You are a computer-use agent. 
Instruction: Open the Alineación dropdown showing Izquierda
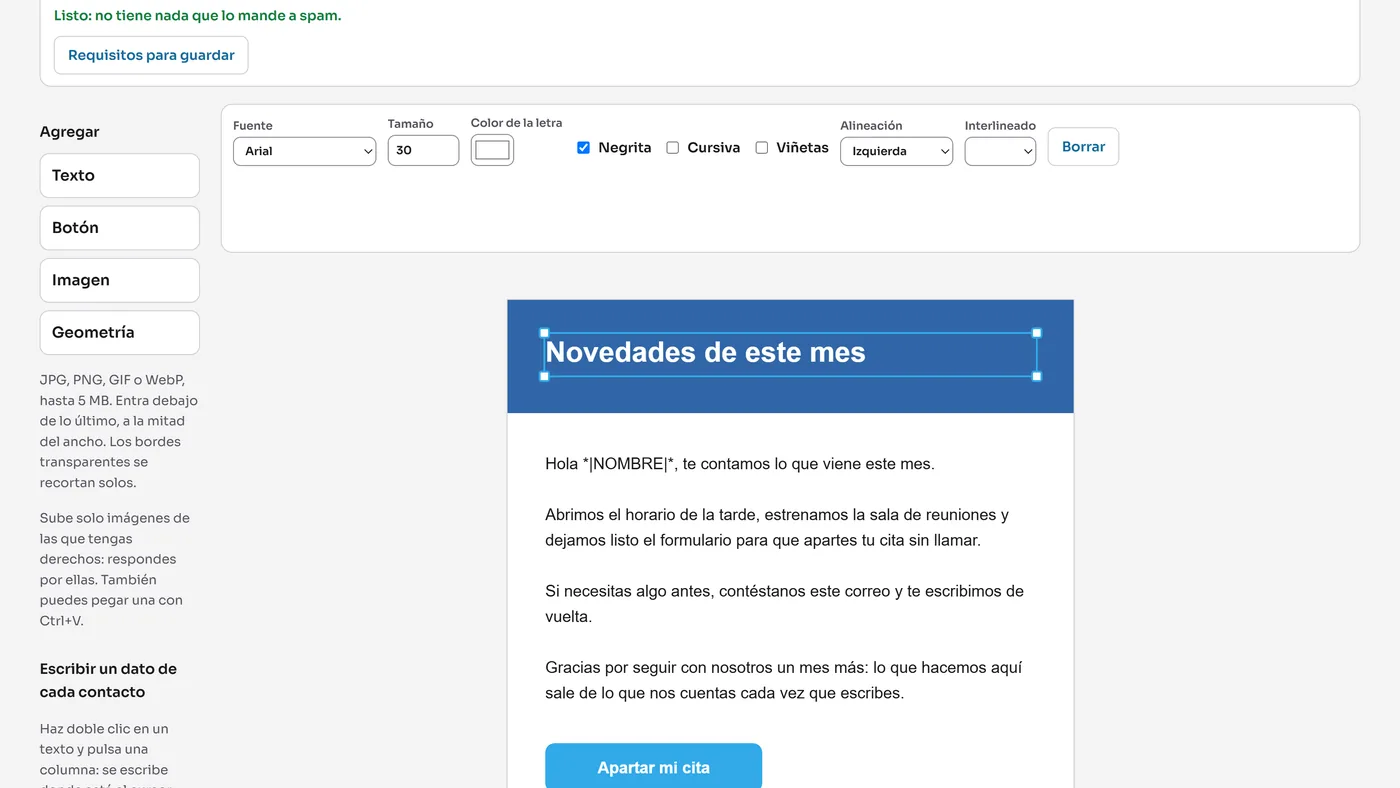(x=896, y=151)
